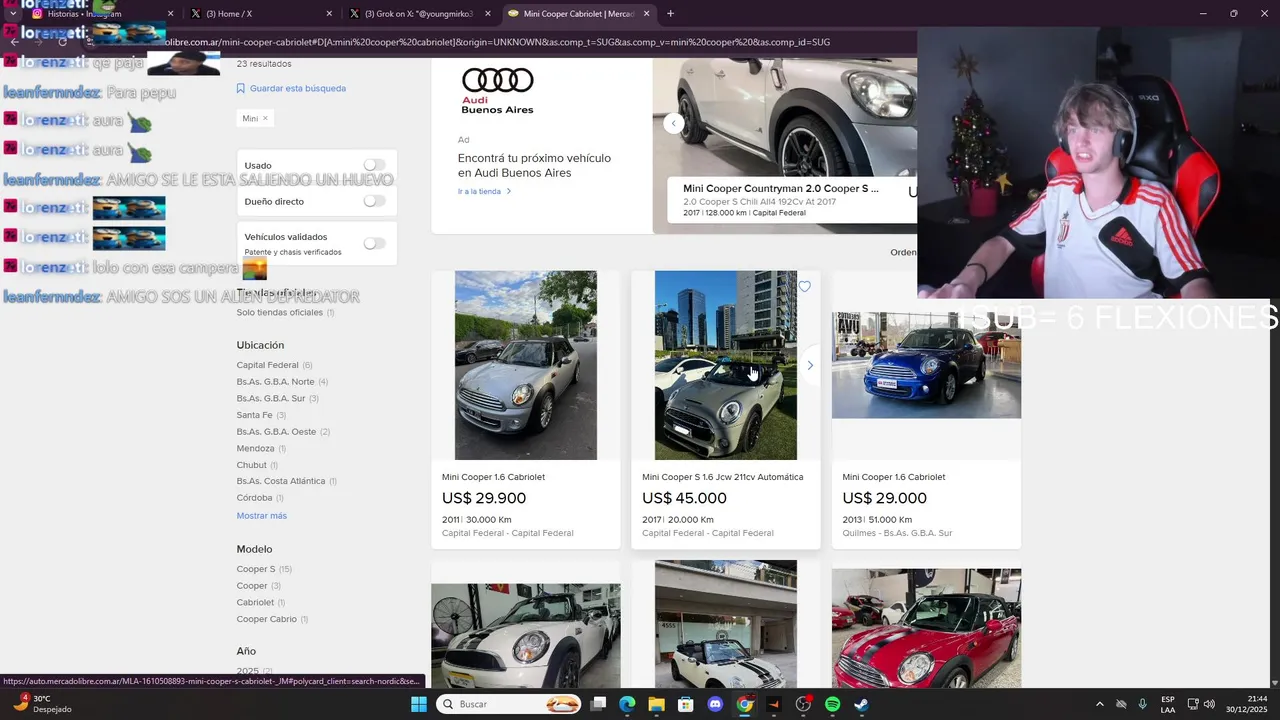
Task: Filter by Bs.As. G.B.A. Norte
Action: [x=275, y=382]
